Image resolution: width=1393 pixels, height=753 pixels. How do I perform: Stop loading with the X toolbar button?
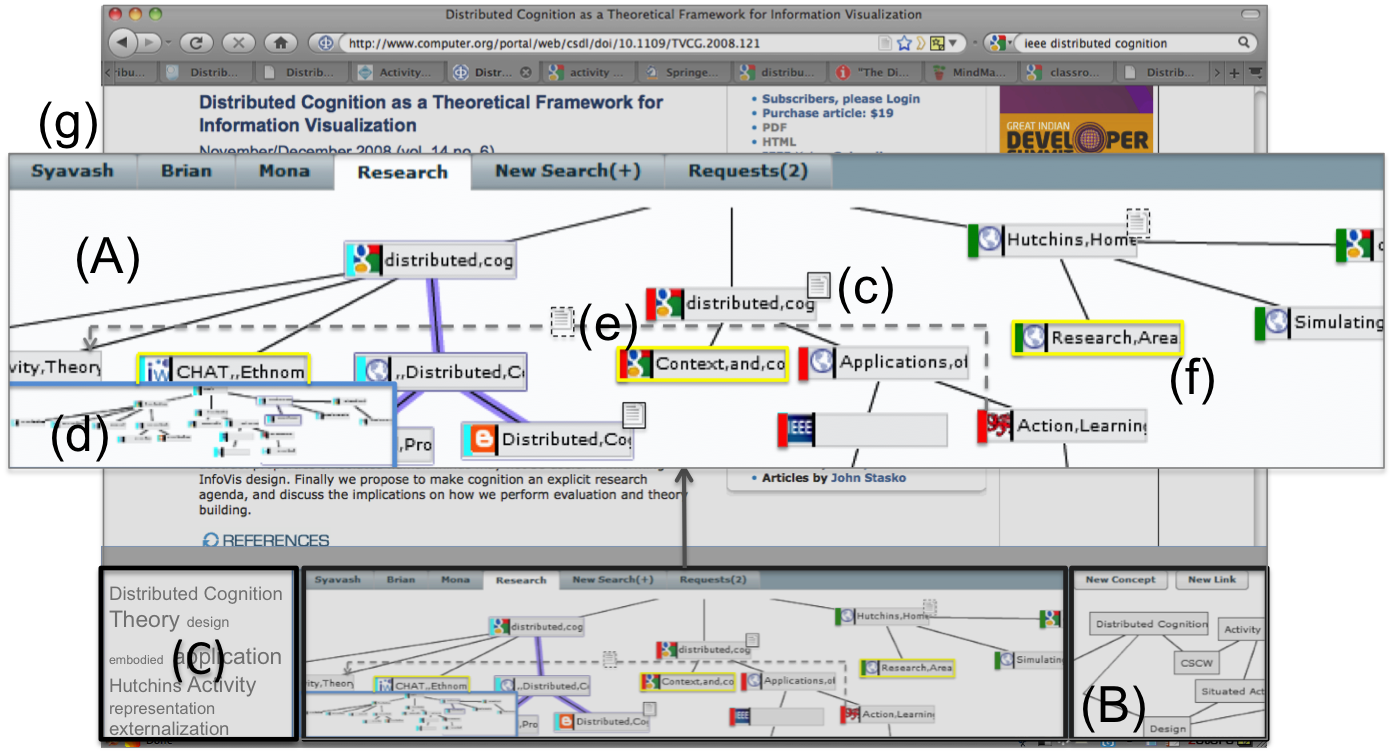[x=239, y=43]
